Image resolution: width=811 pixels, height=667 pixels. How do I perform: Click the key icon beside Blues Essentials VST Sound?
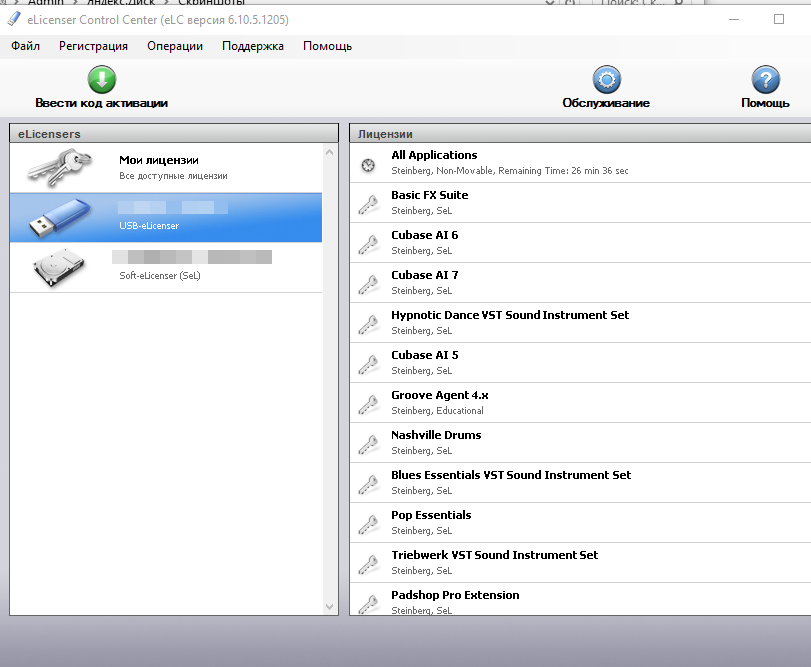(368, 484)
